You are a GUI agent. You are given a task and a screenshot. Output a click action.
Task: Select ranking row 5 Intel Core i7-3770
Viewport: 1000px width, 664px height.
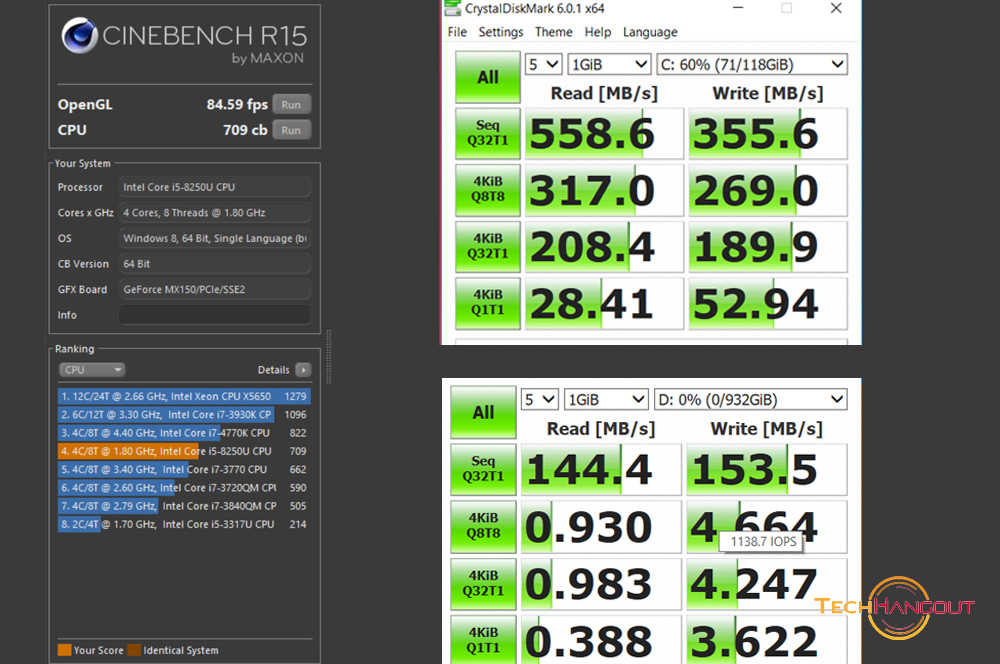tap(184, 469)
